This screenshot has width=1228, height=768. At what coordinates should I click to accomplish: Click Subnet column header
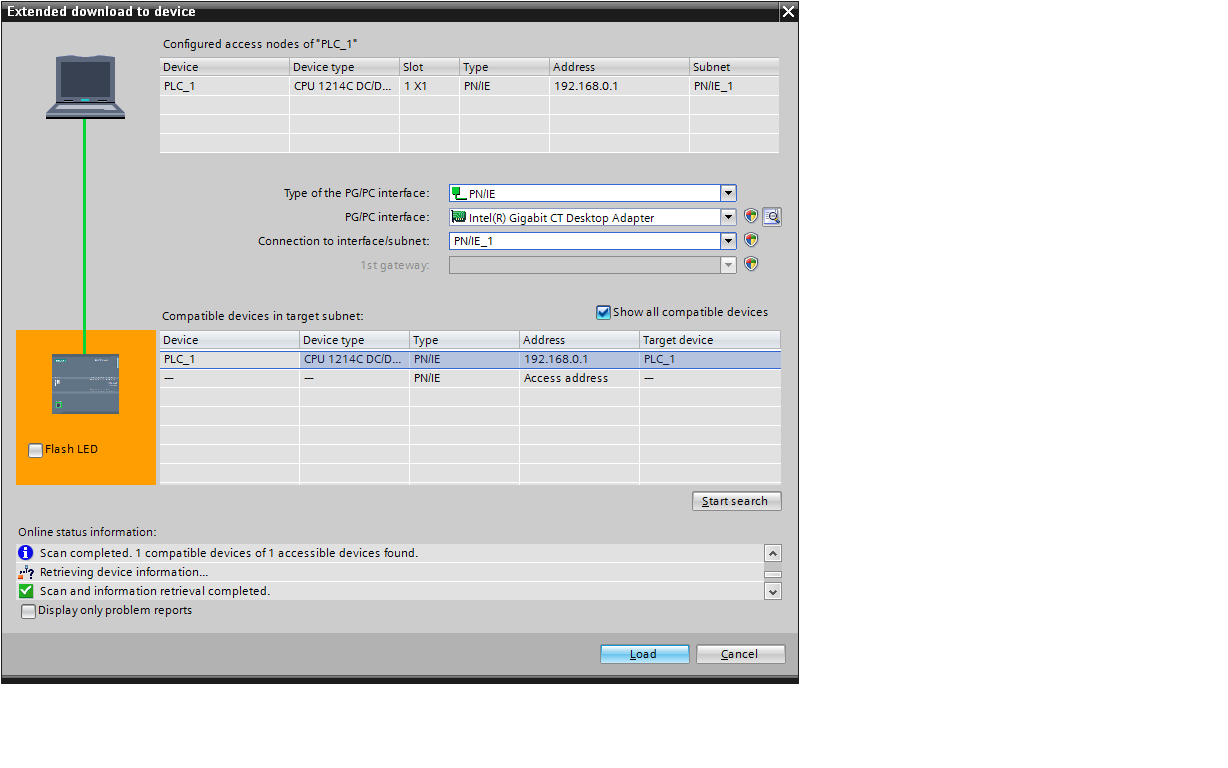pyautogui.click(x=734, y=67)
